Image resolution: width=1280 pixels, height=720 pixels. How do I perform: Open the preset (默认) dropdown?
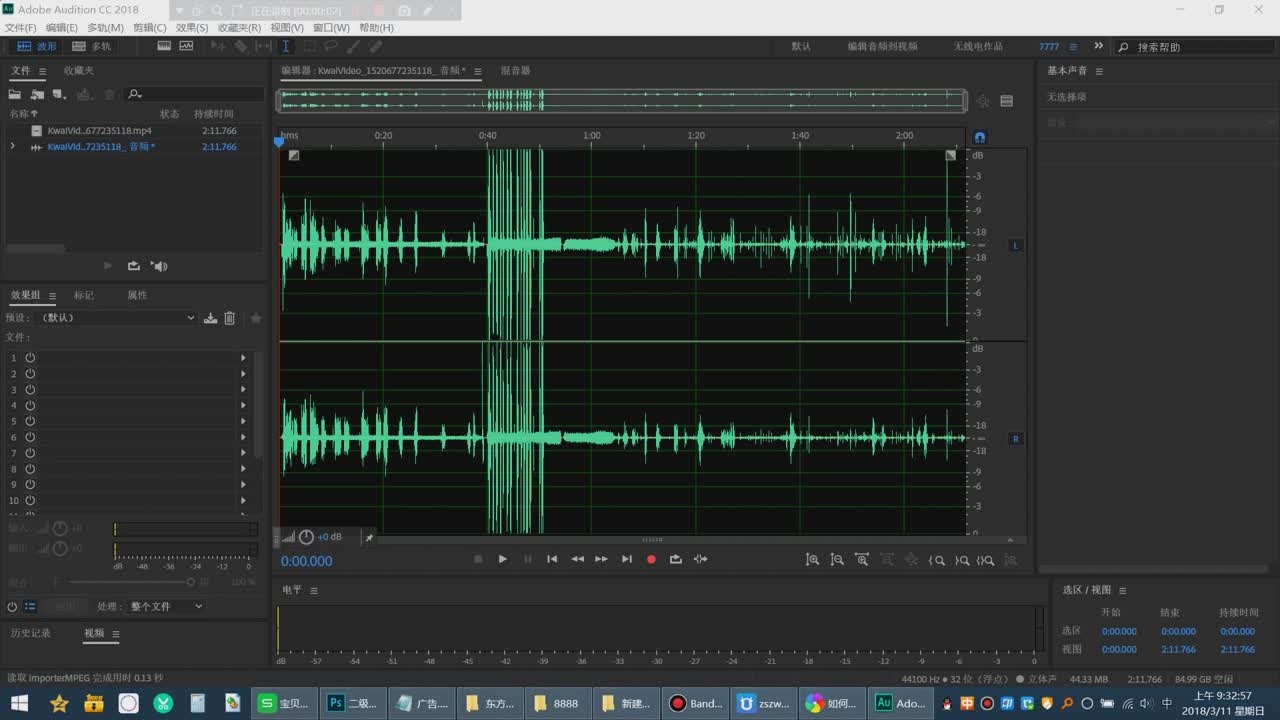[116, 318]
